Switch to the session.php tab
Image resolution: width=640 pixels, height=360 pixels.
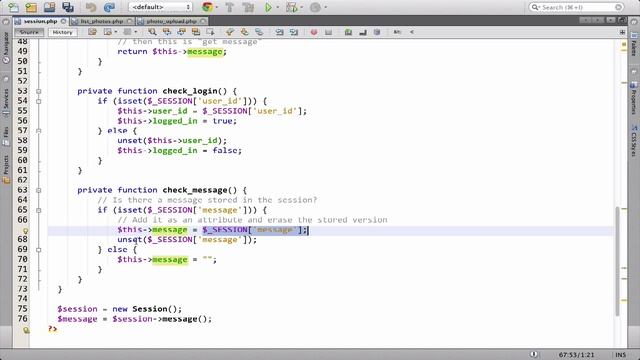pyautogui.click(x=40, y=21)
